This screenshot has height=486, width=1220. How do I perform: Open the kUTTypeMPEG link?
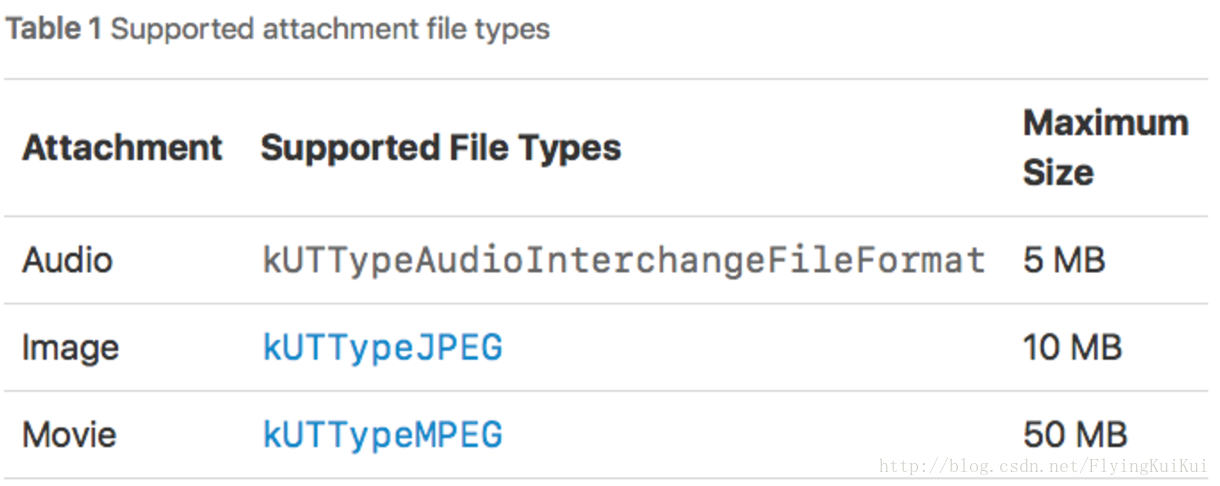[382, 435]
